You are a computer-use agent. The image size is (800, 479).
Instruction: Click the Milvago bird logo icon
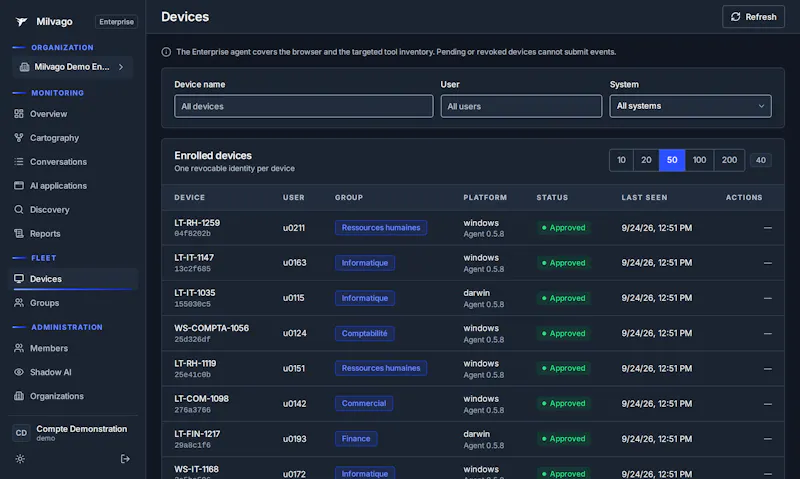click(21, 21)
